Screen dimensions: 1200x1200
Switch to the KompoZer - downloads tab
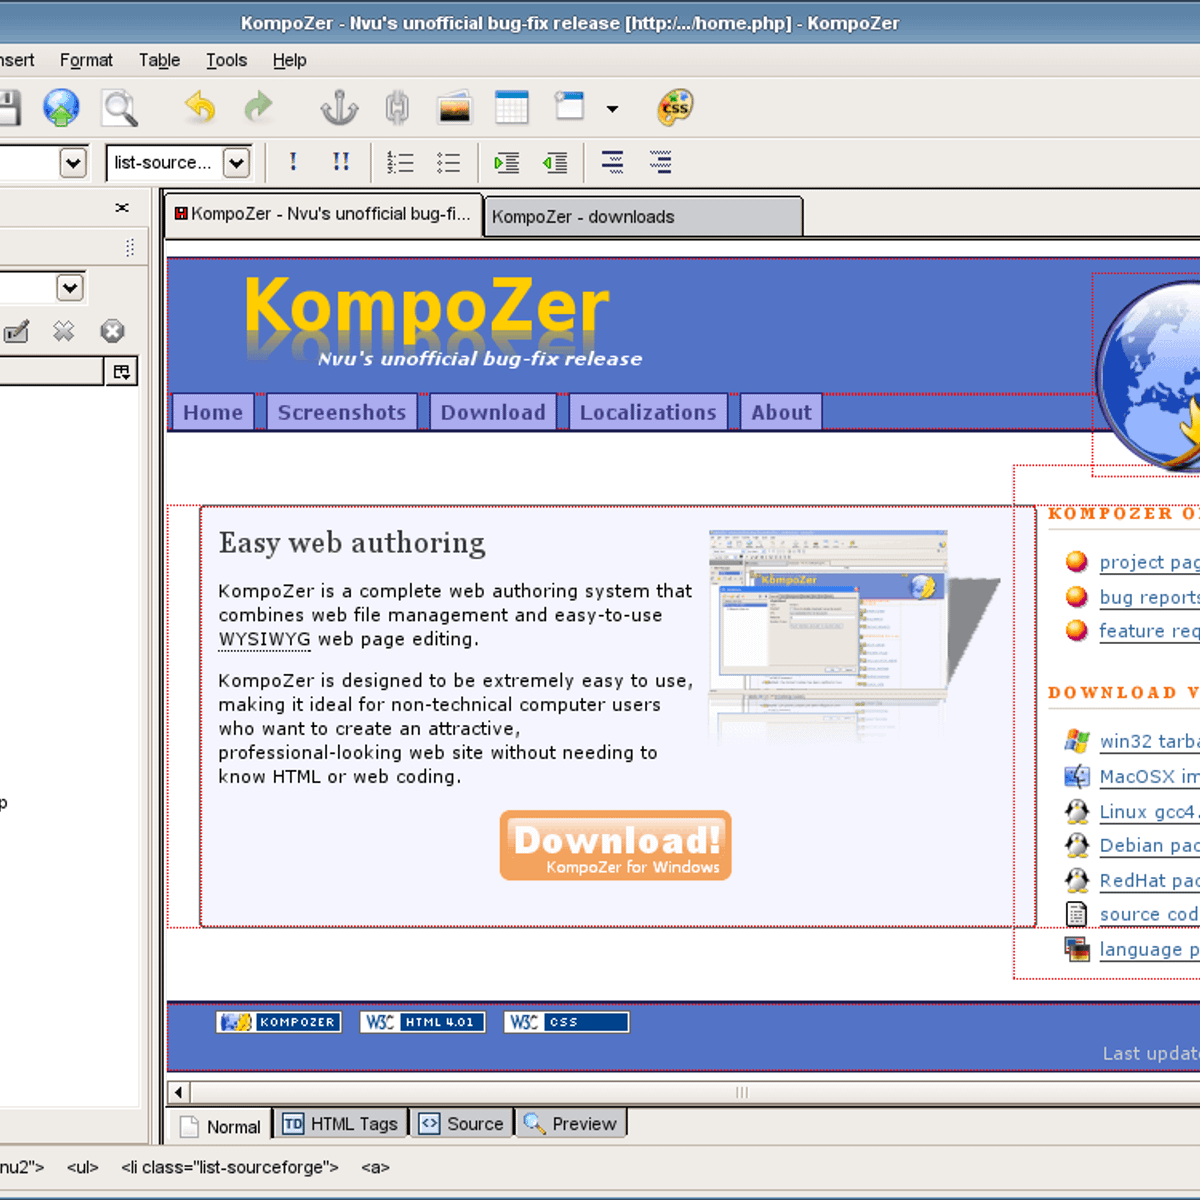[643, 217]
